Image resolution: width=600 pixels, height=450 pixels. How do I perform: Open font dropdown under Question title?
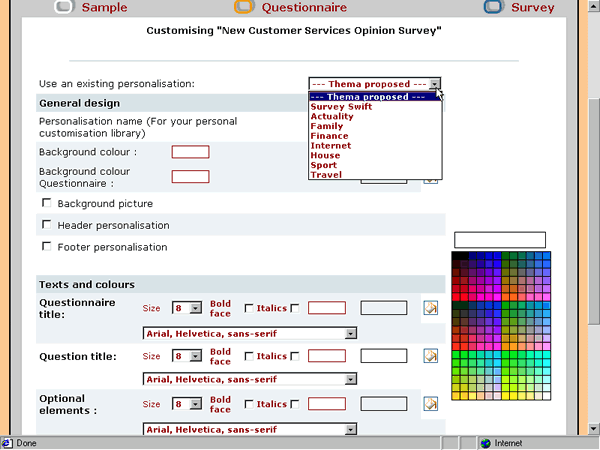tap(351, 379)
